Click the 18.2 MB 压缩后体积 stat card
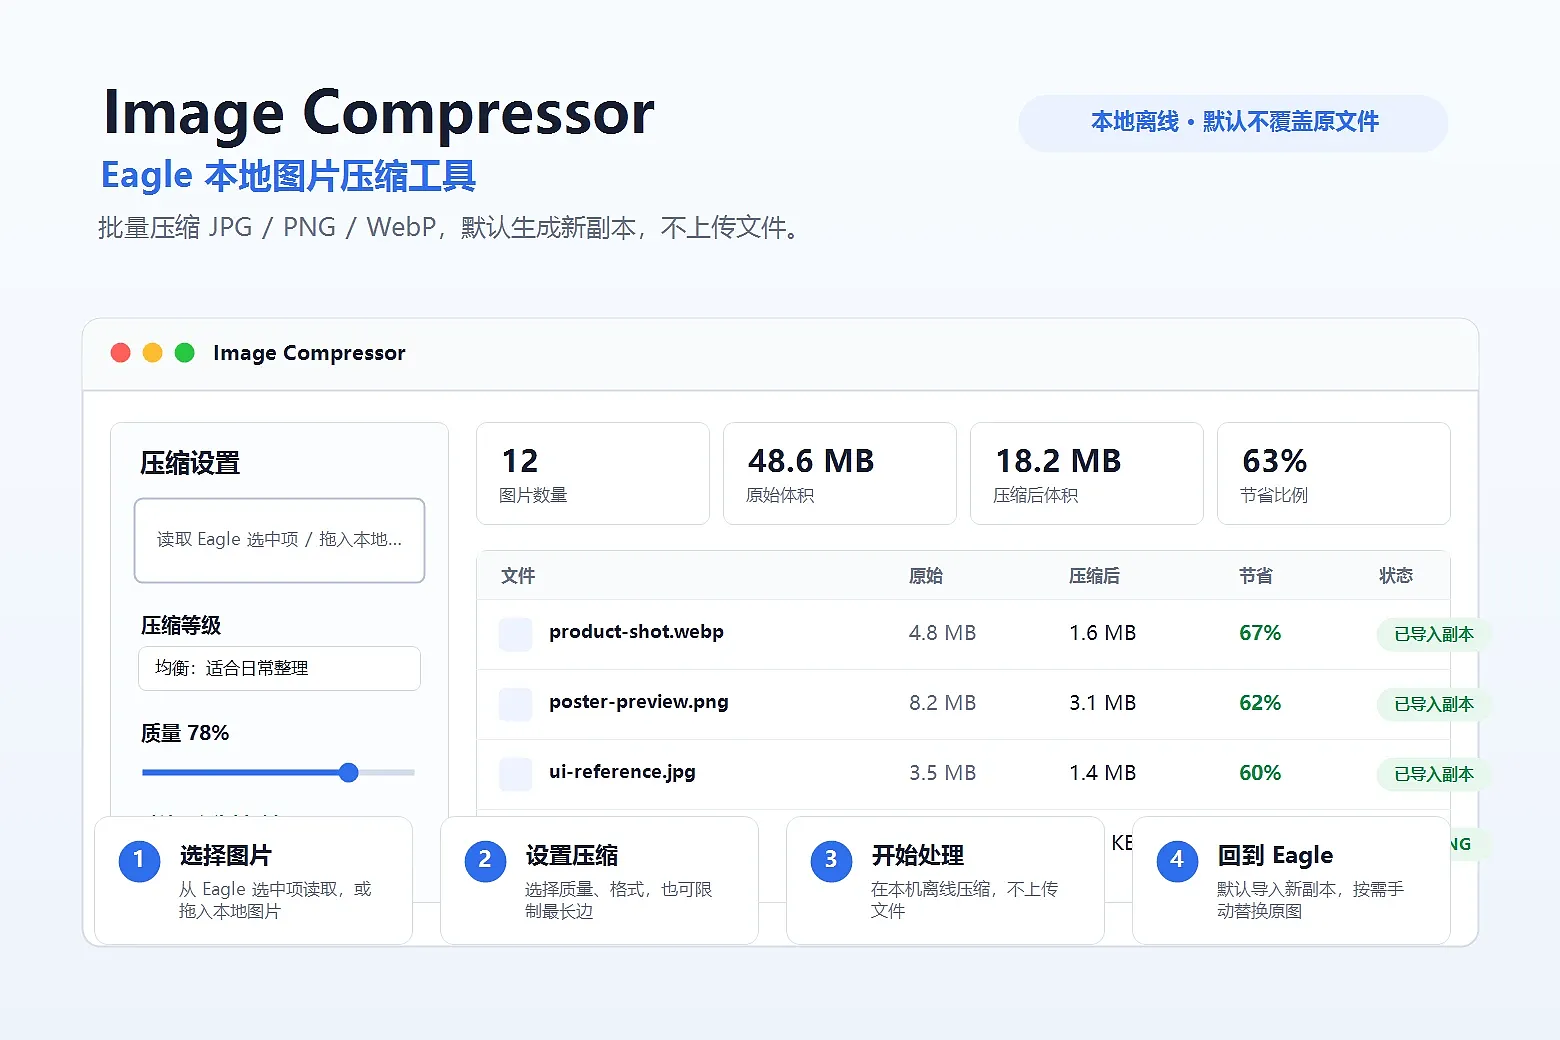 pyautogui.click(x=1087, y=473)
